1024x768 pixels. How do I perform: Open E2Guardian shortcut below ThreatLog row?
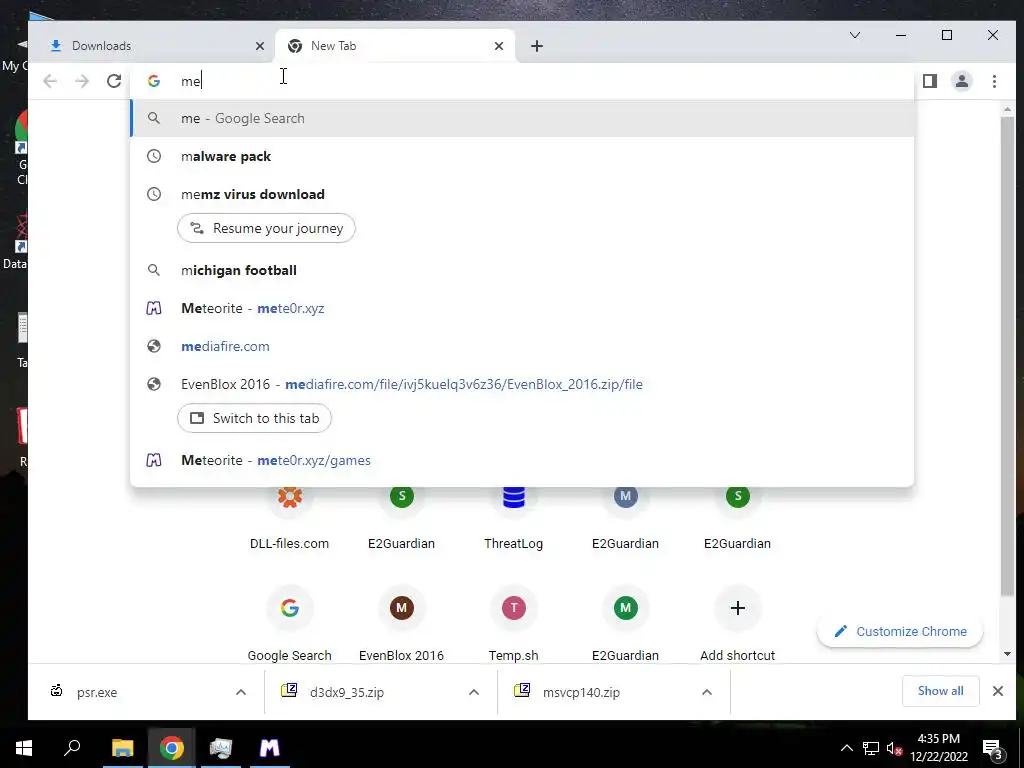(x=625, y=624)
